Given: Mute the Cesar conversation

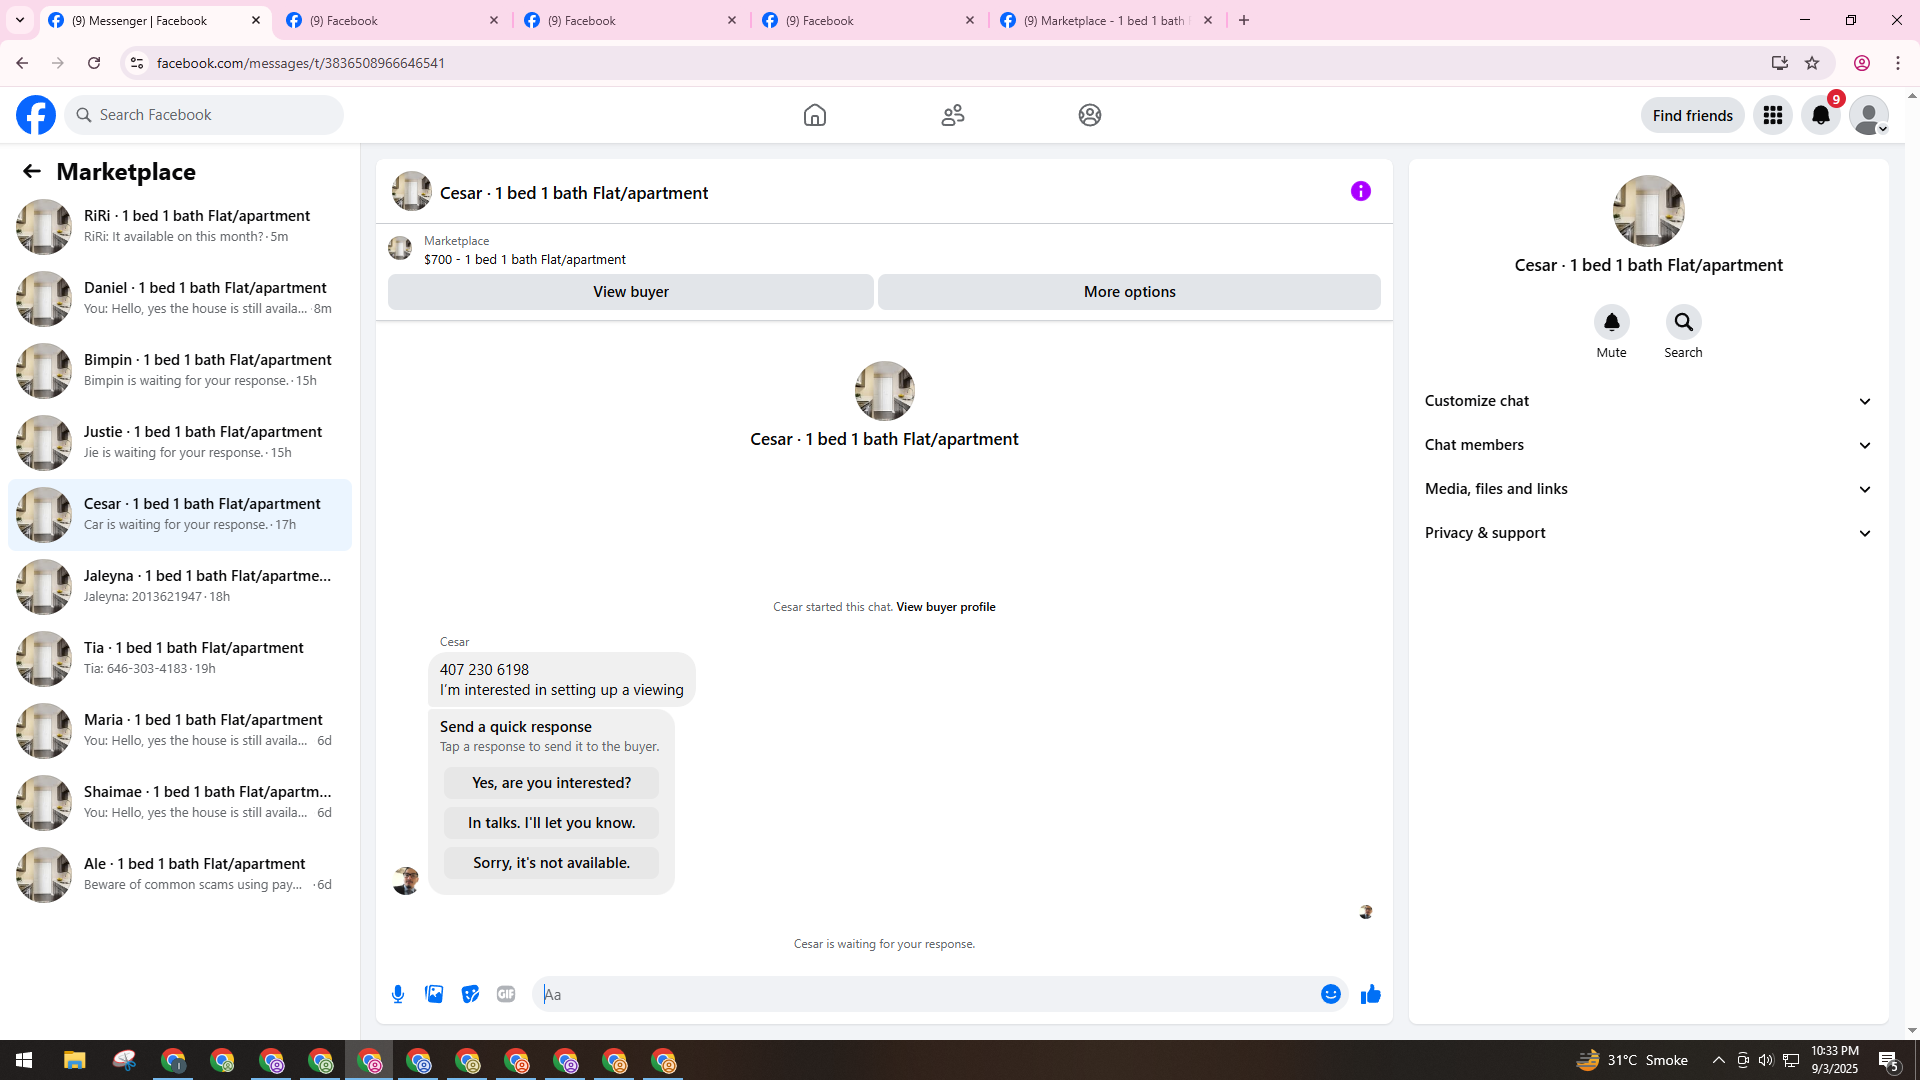Looking at the screenshot, I should click(x=1612, y=322).
